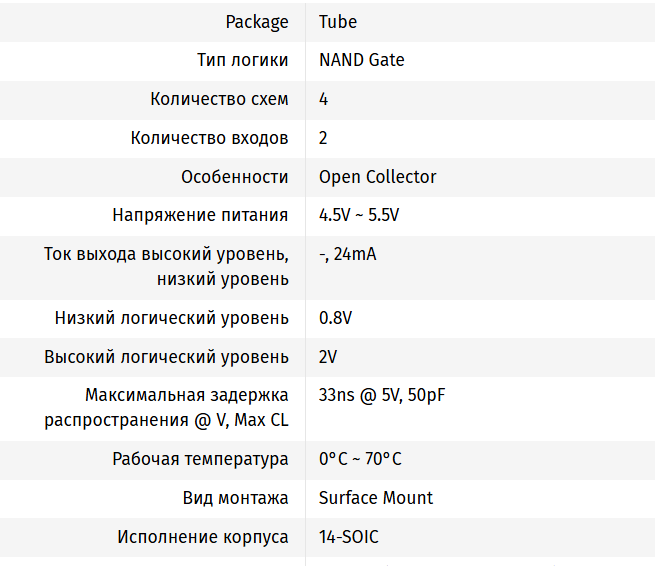Screen dimensions: 655x566
Task: Click the "Рабочая температура" label
Action: [200, 459]
